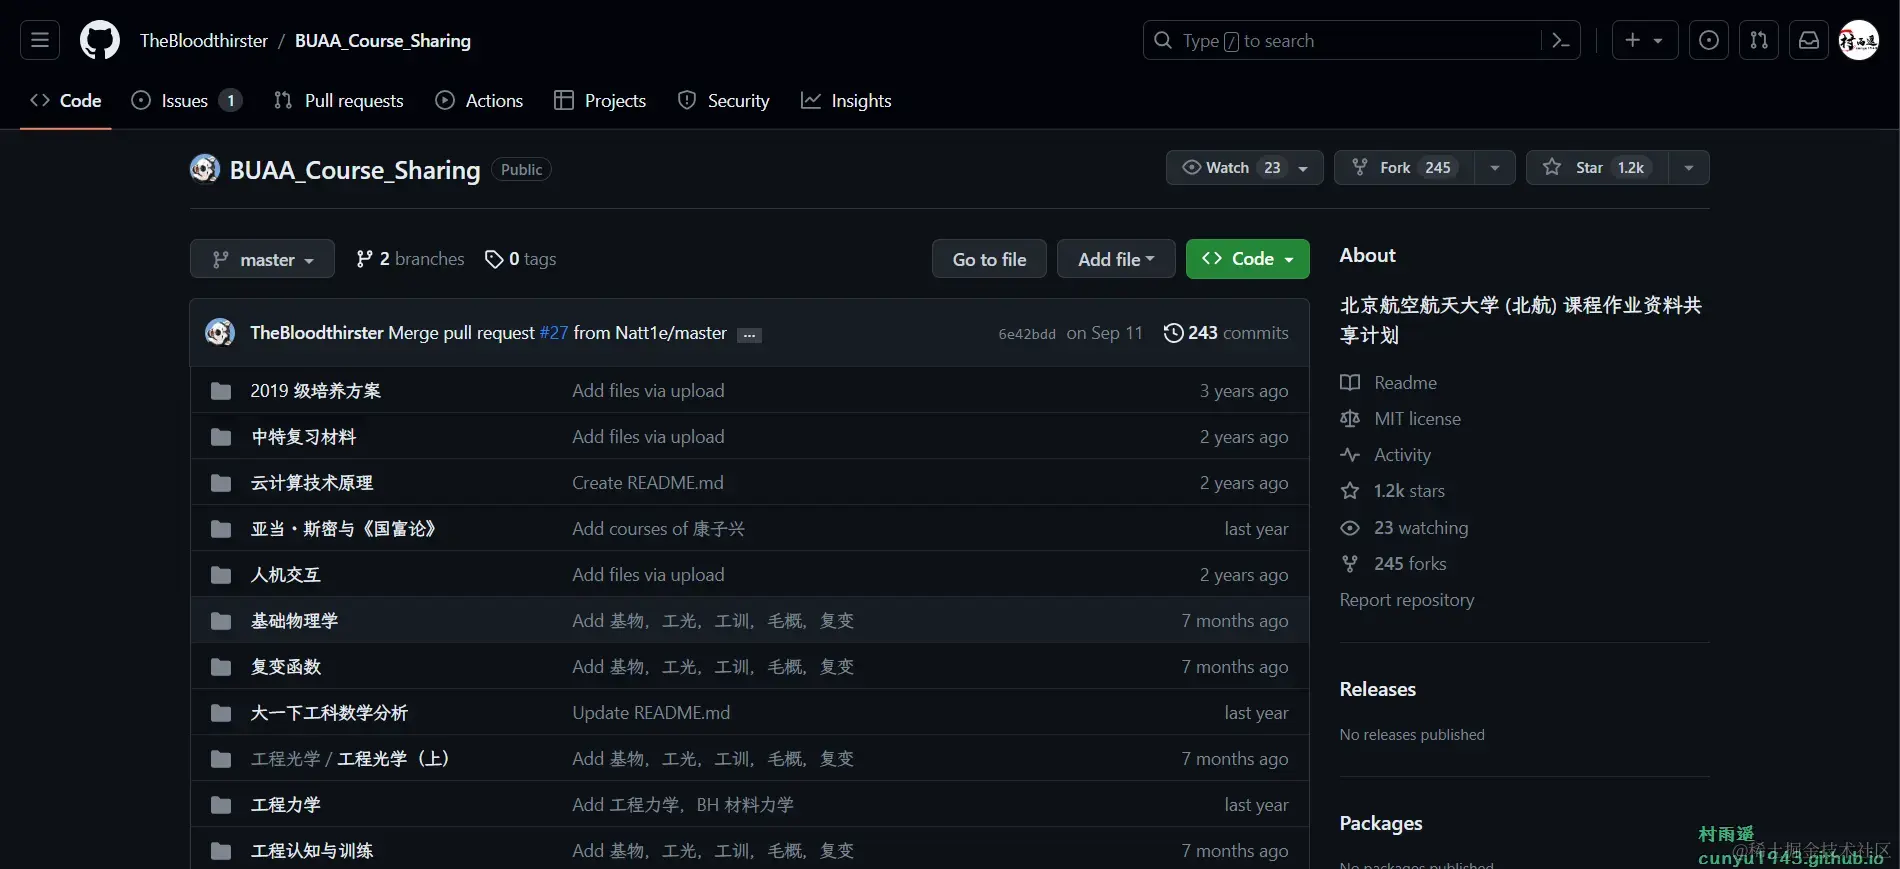The height and width of the screenshot is (869, 1900).
Task: Star the repository
Action: coord(1597,167)
